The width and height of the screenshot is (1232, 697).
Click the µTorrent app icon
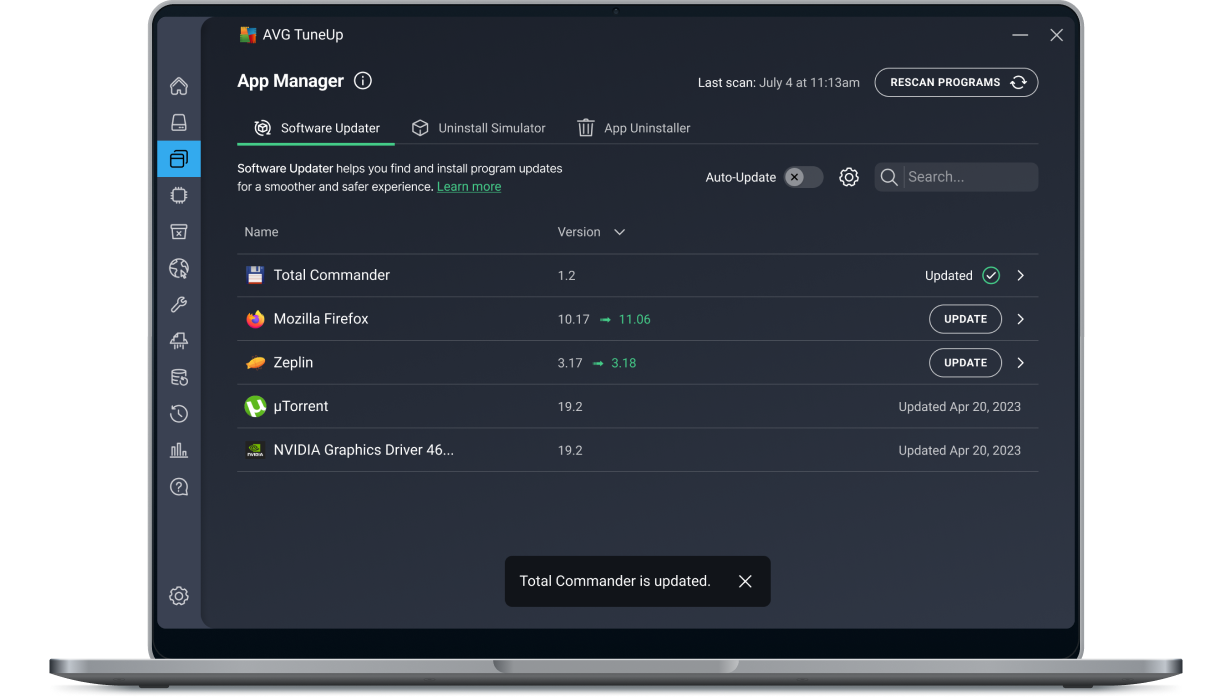coord(255,406)
